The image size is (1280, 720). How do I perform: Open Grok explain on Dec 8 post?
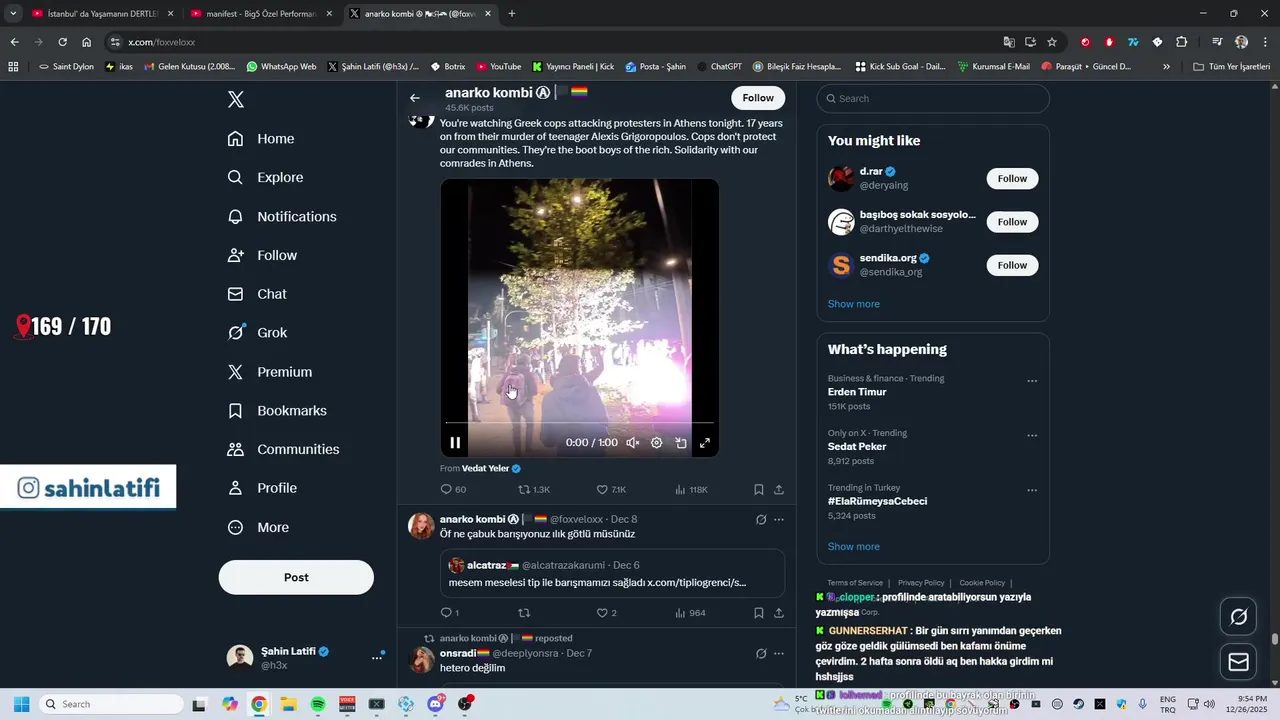pyautogui.click(x=761, y=520)
